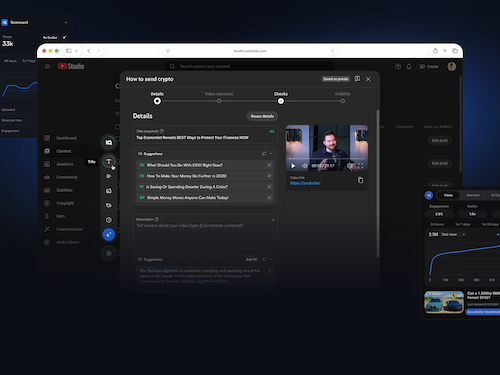Open the thumbnail tool icon in floating toolbar

coord(109,191)
